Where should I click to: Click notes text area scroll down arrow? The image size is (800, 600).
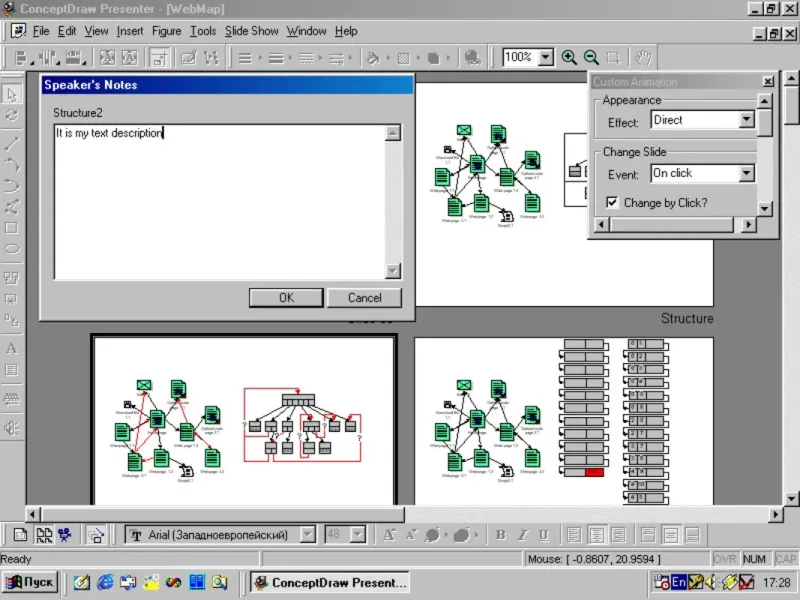(x=393, y=270)
